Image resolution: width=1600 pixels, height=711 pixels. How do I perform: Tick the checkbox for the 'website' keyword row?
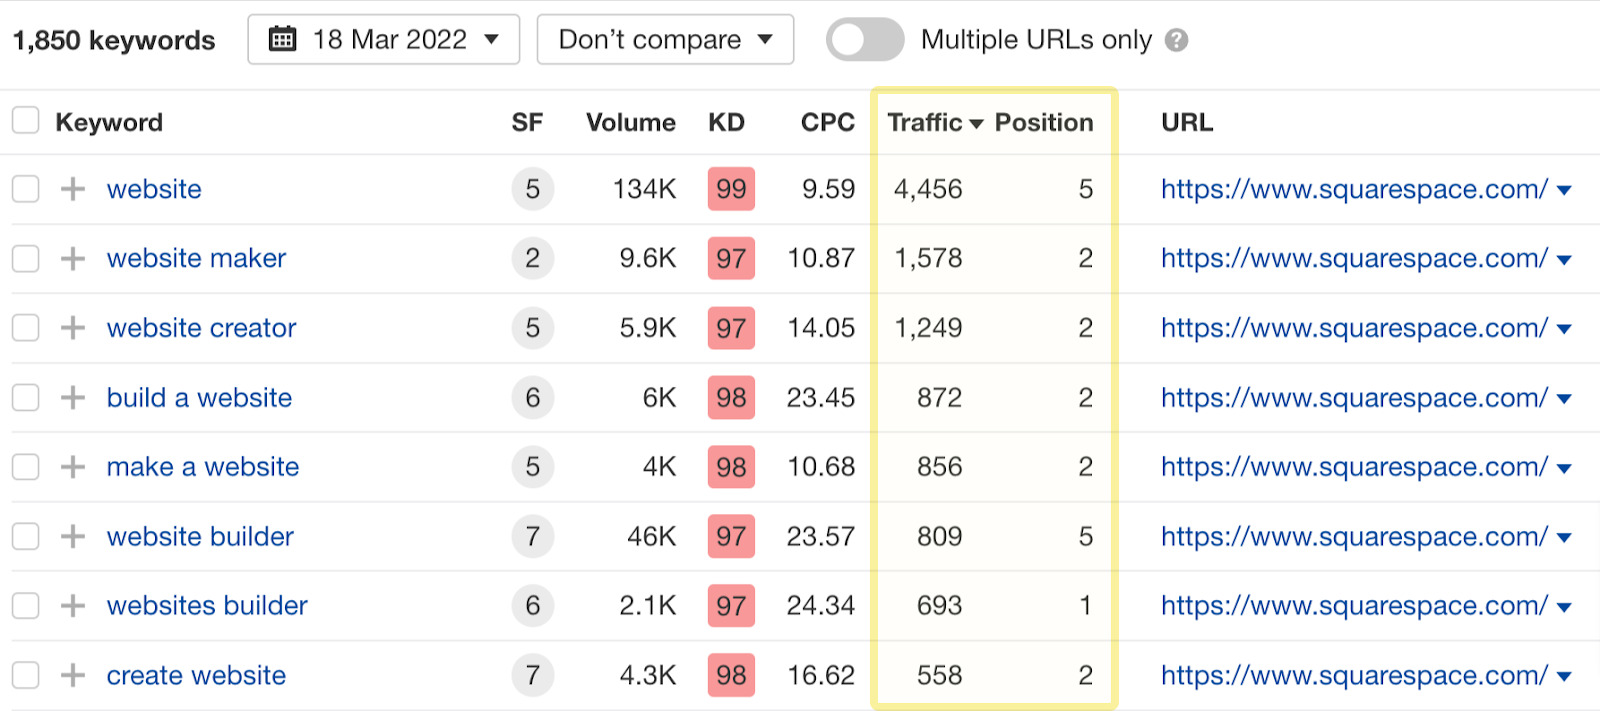pyautogui.click(x=26, y=189)
